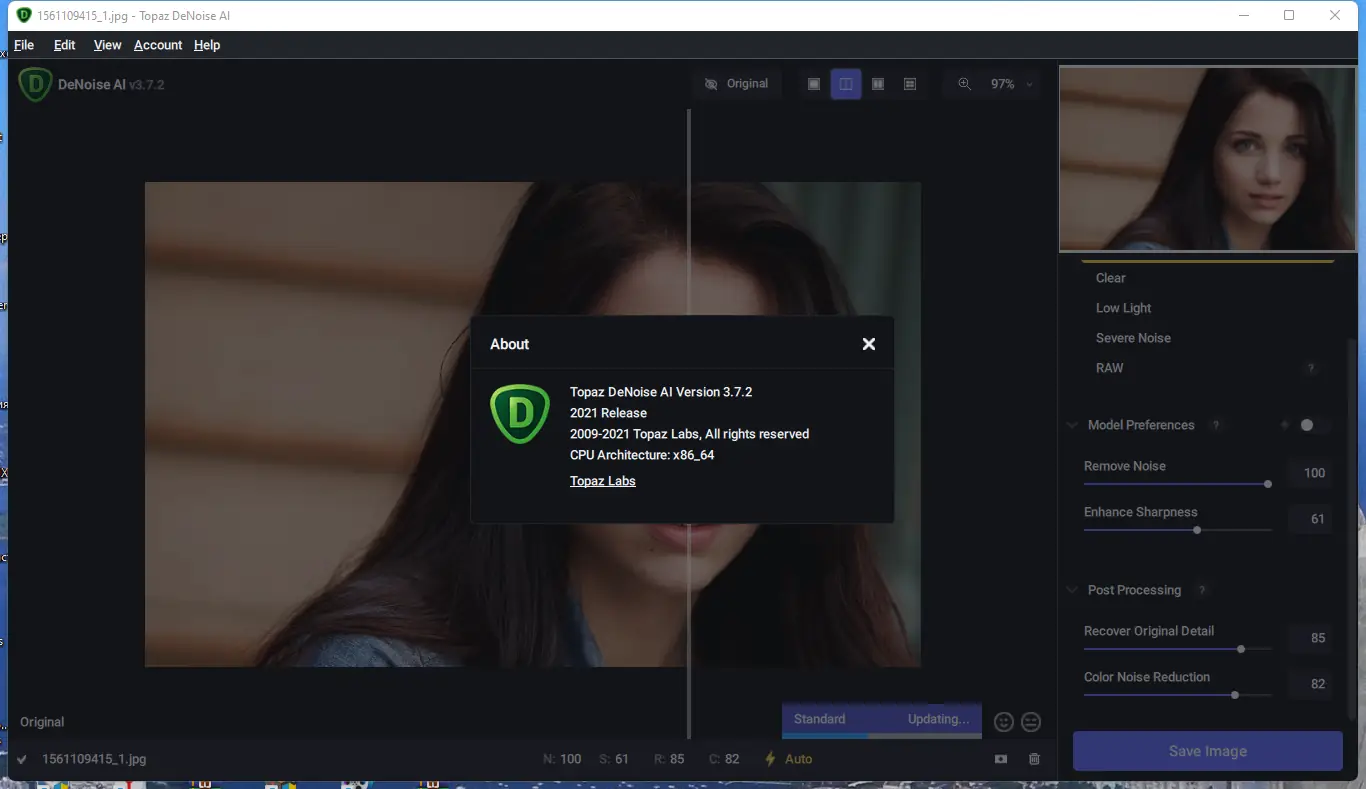This screenshot has height=789, width=1366.
Task: Open the Help menu
Action: [x=207, y=45]
